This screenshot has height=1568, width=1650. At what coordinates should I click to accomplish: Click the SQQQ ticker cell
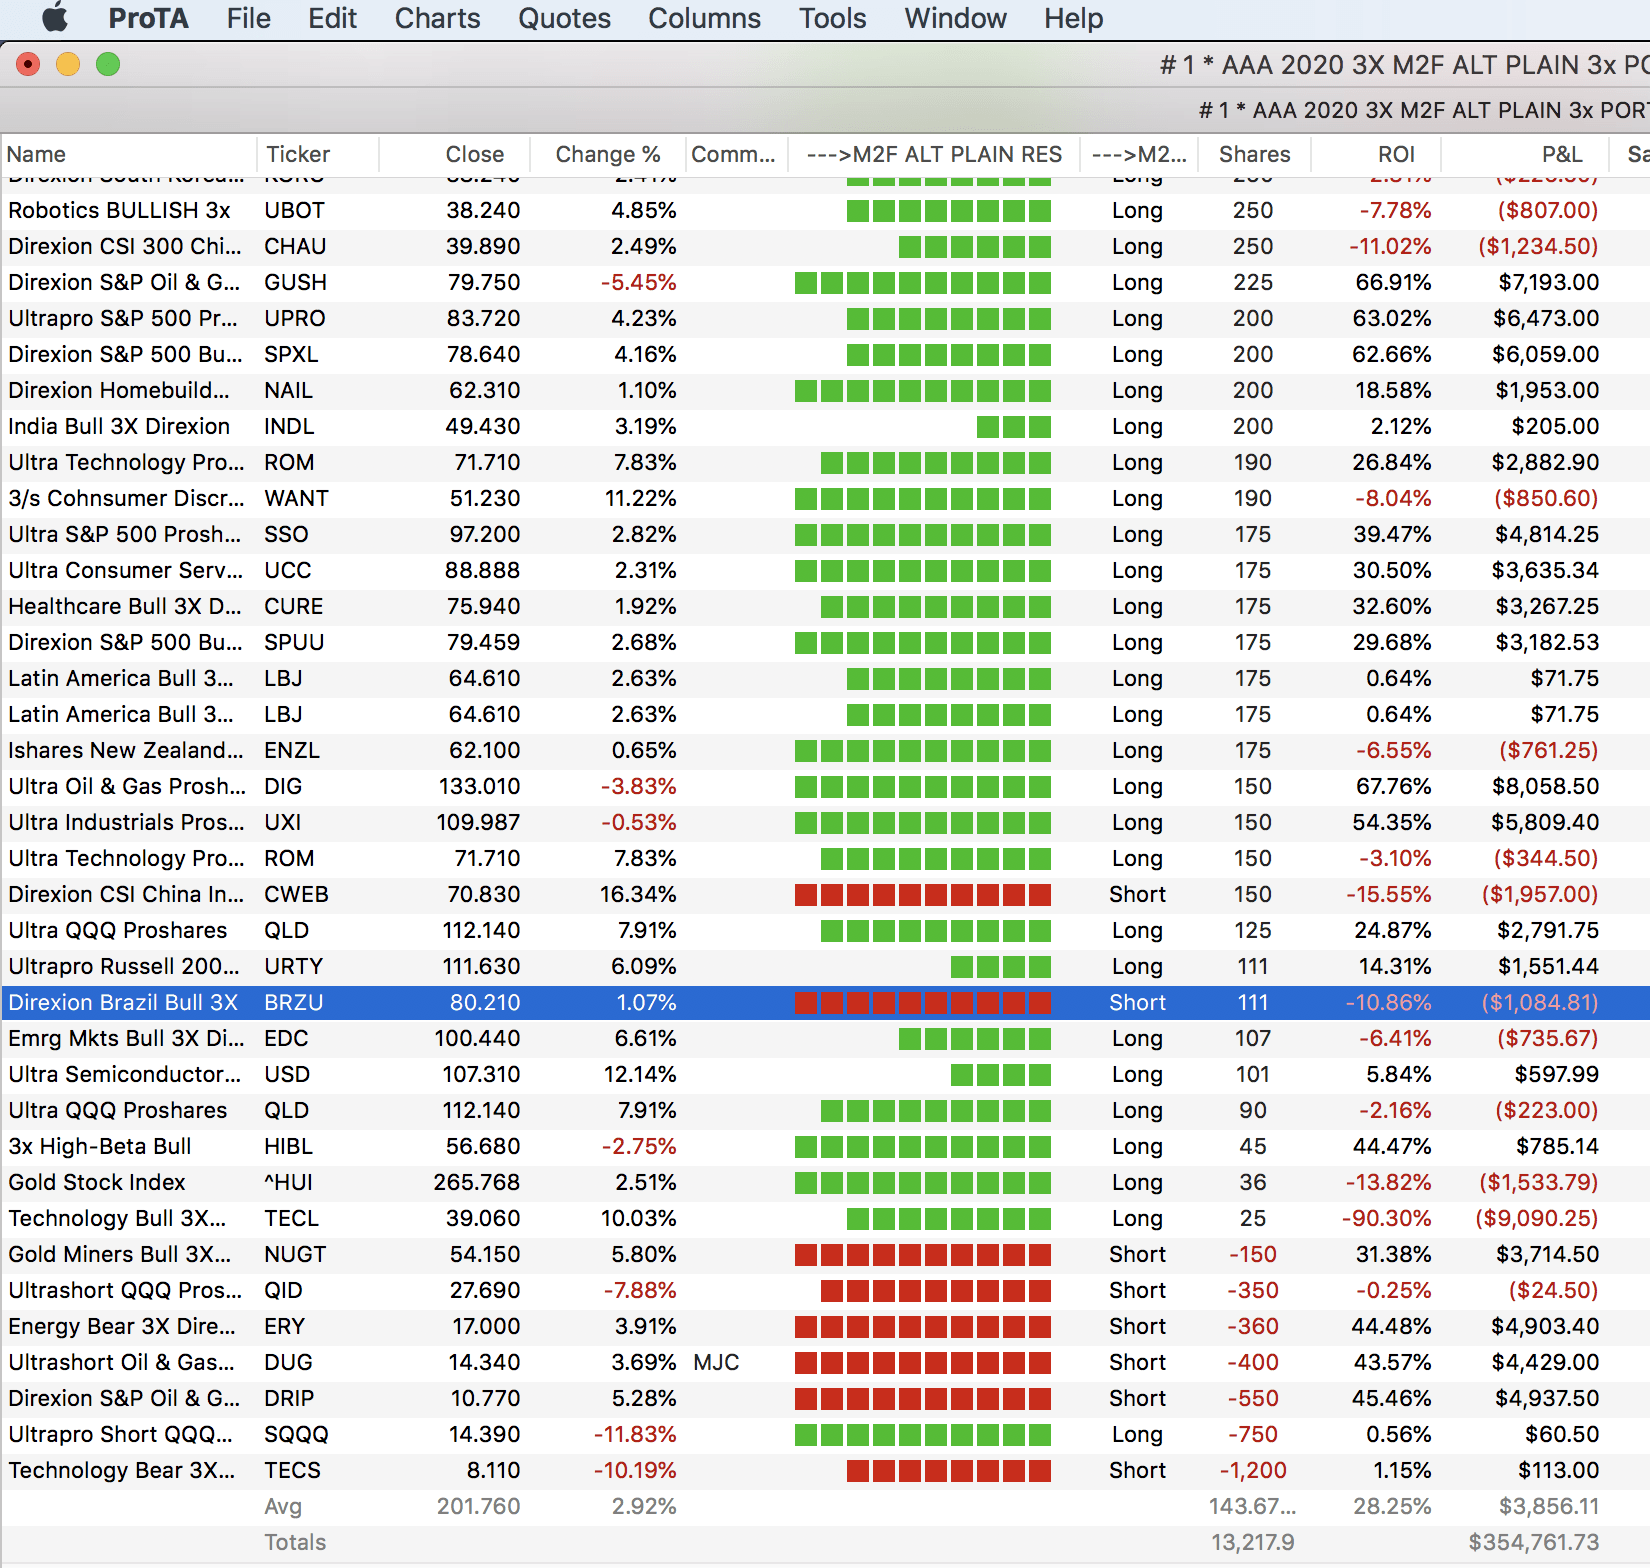(296, 1434)
